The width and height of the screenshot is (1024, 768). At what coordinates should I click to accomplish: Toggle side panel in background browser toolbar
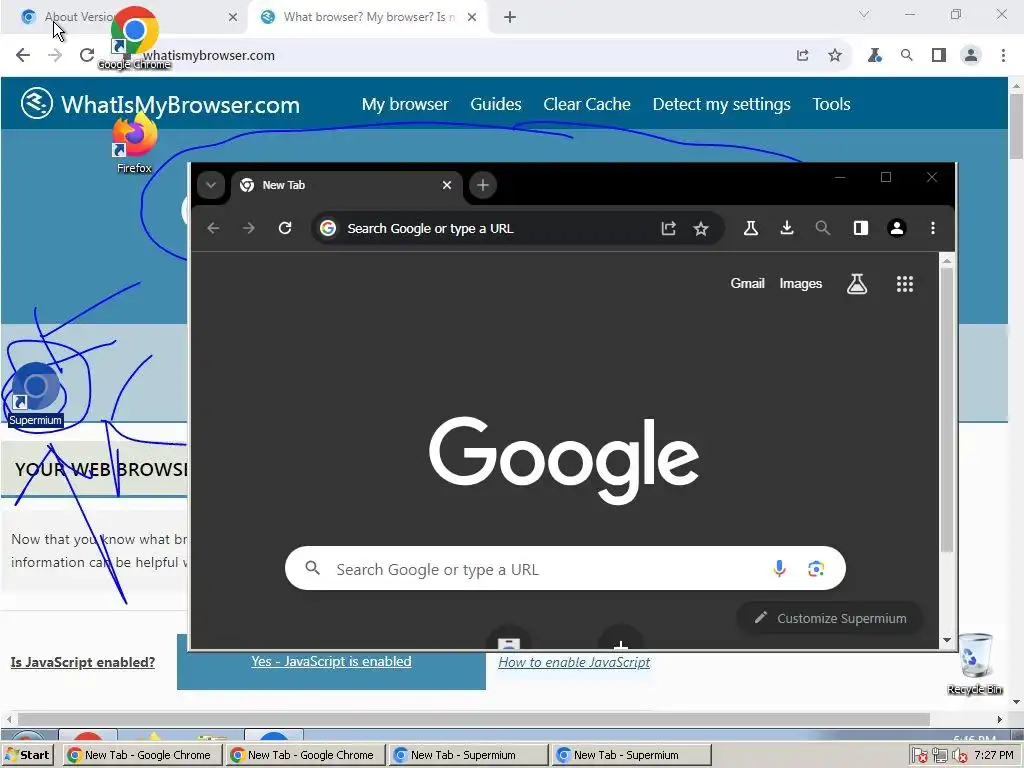(x=938, y=56)
